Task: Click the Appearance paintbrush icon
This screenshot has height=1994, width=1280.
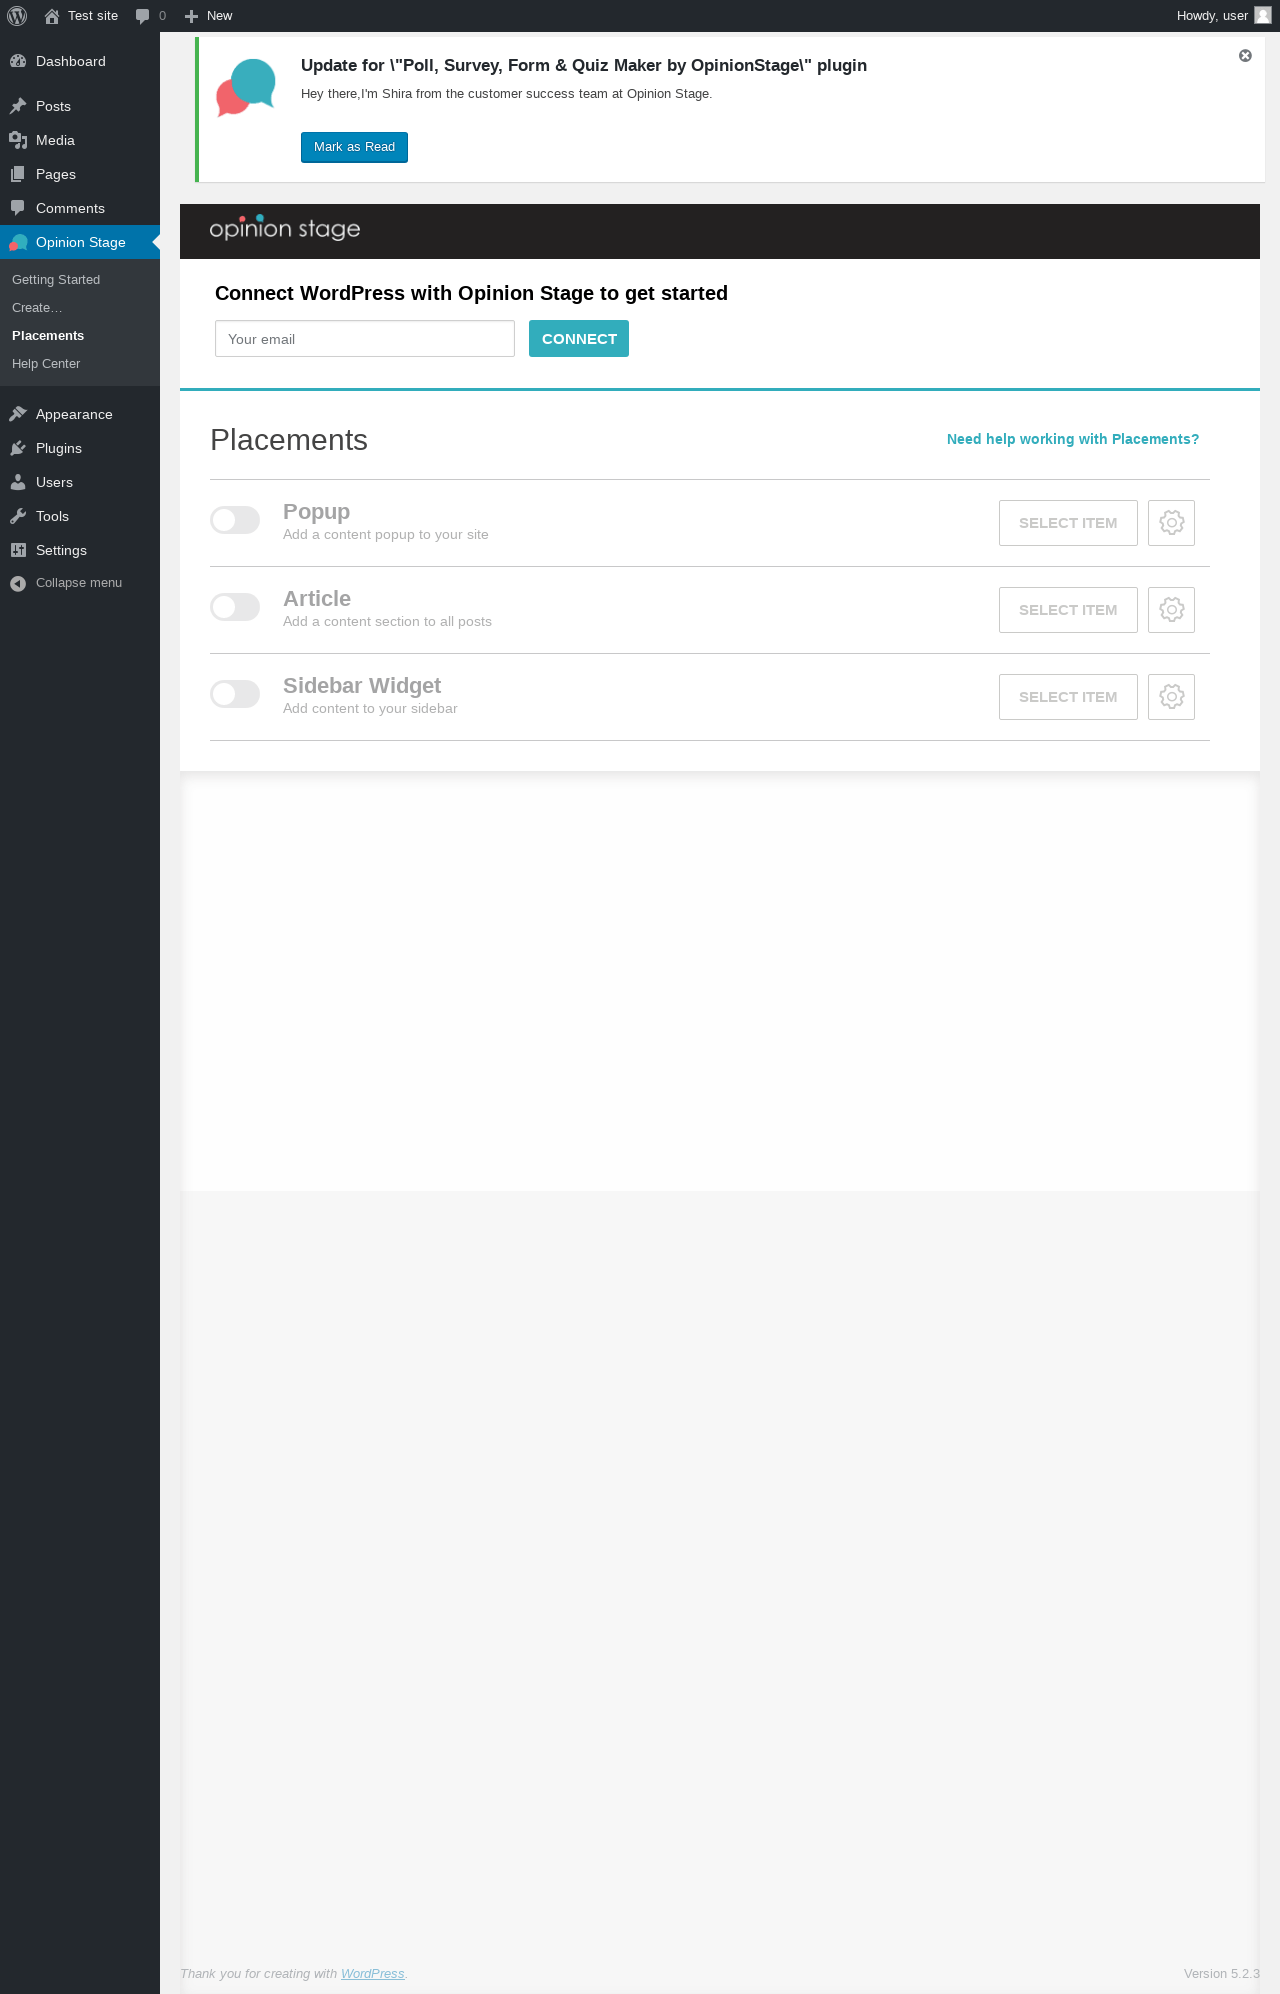Action: pyautogui.click(x=18, y=414)
